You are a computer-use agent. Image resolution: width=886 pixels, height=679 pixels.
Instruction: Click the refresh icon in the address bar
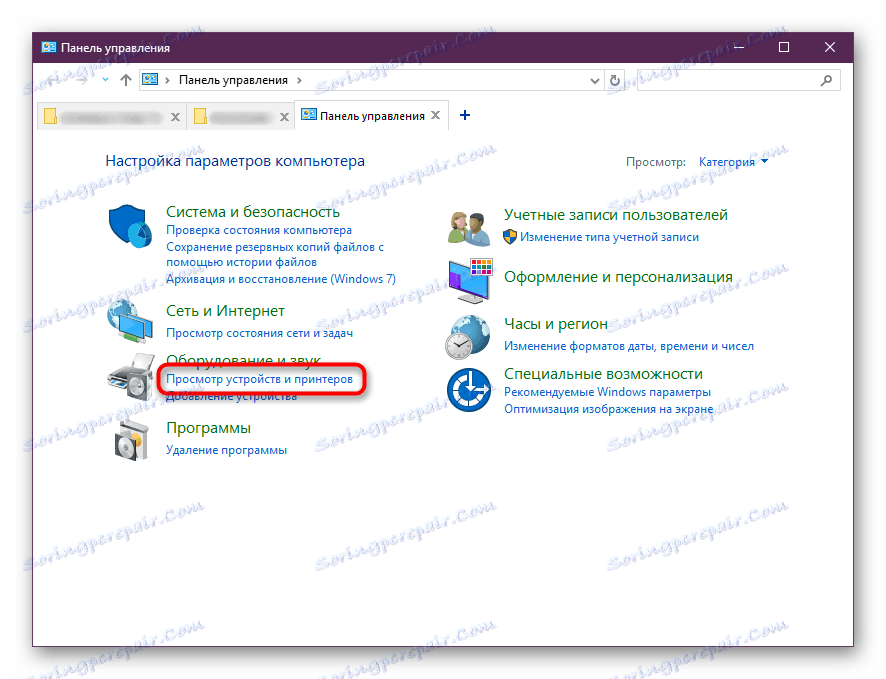[x=614, y=79]
